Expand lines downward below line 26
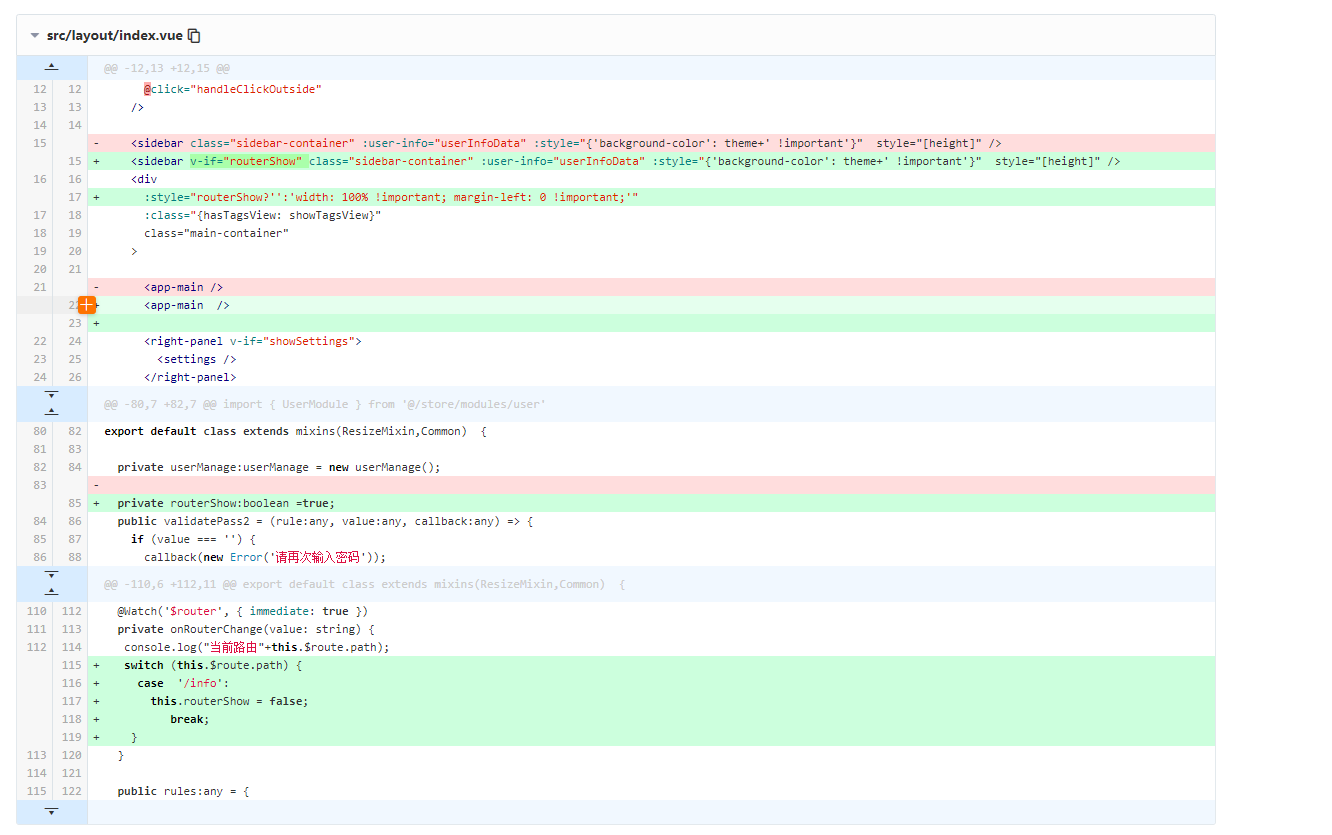The width and height of the screenshot is (1332, 835). click(x=51, y=395)
